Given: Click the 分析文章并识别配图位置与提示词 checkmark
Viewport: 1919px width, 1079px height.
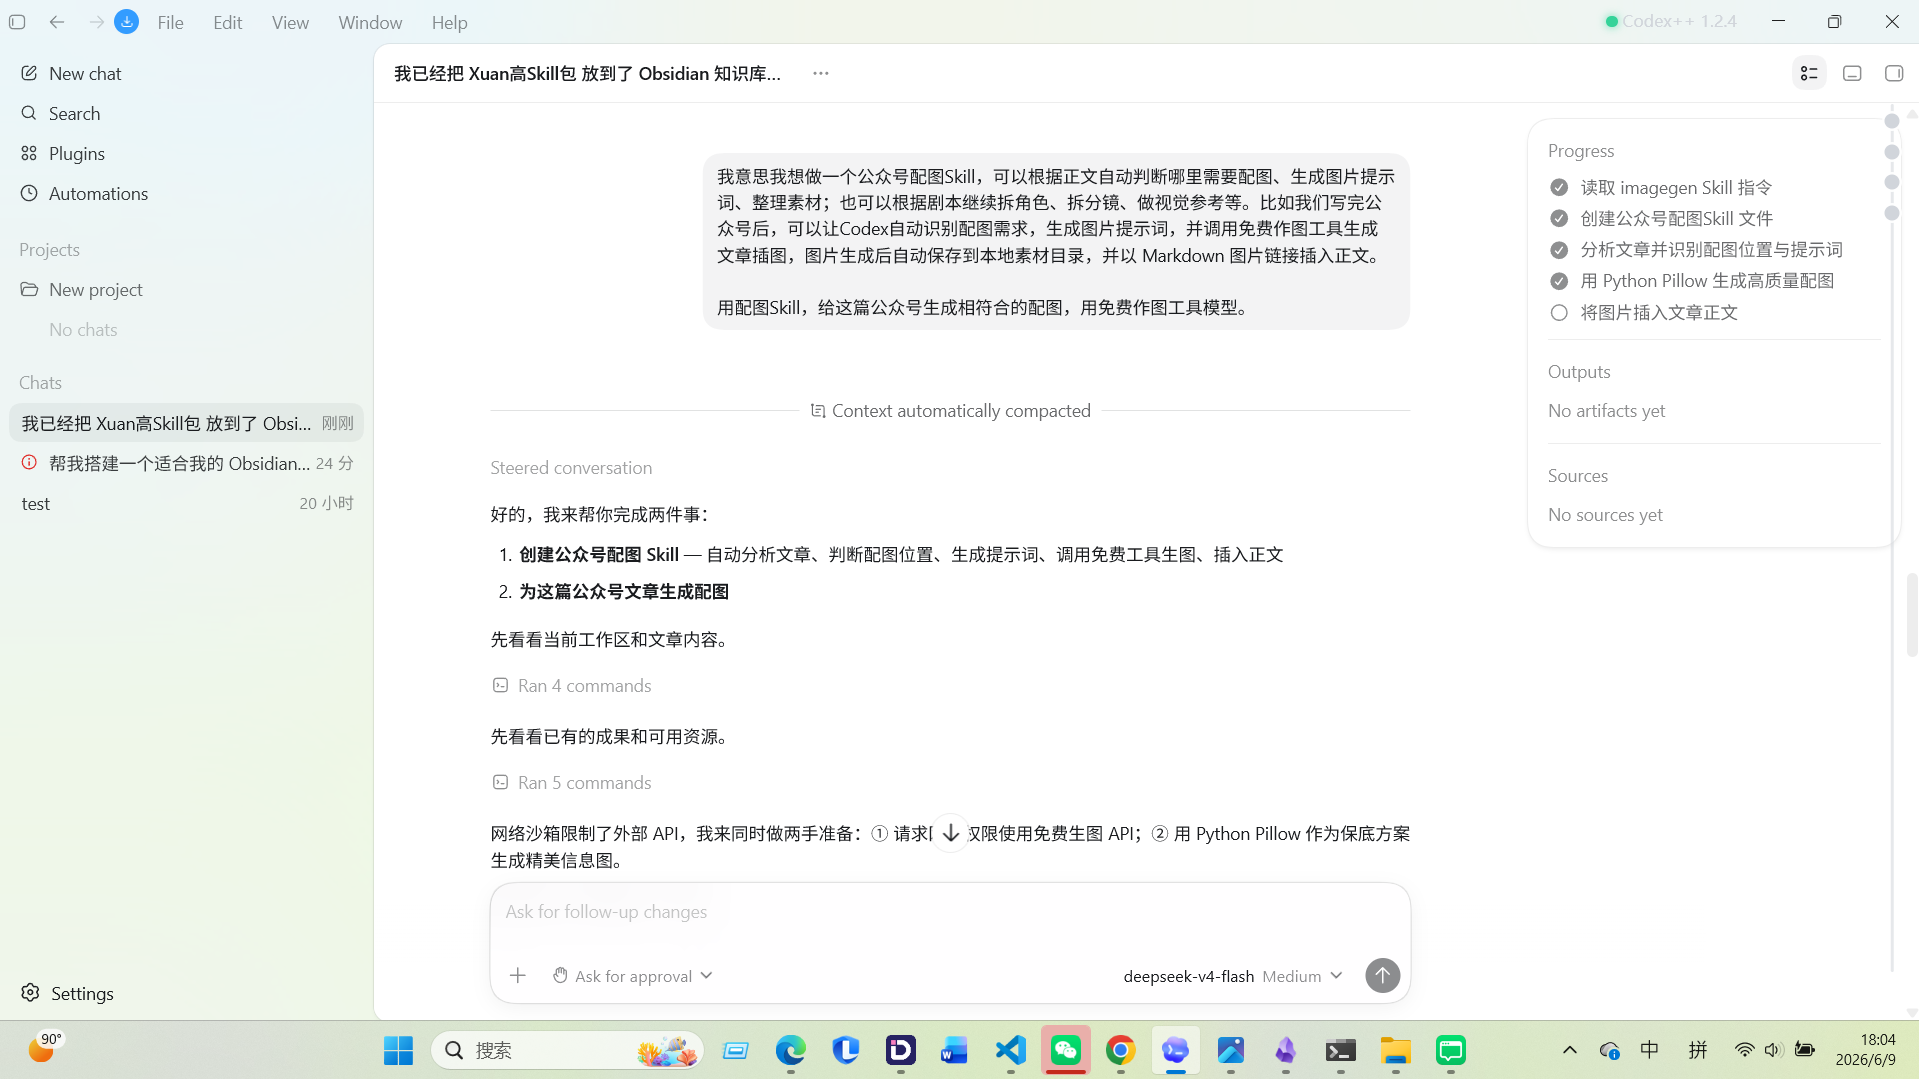Looking at the screenshot, I should click(1559, 250).
